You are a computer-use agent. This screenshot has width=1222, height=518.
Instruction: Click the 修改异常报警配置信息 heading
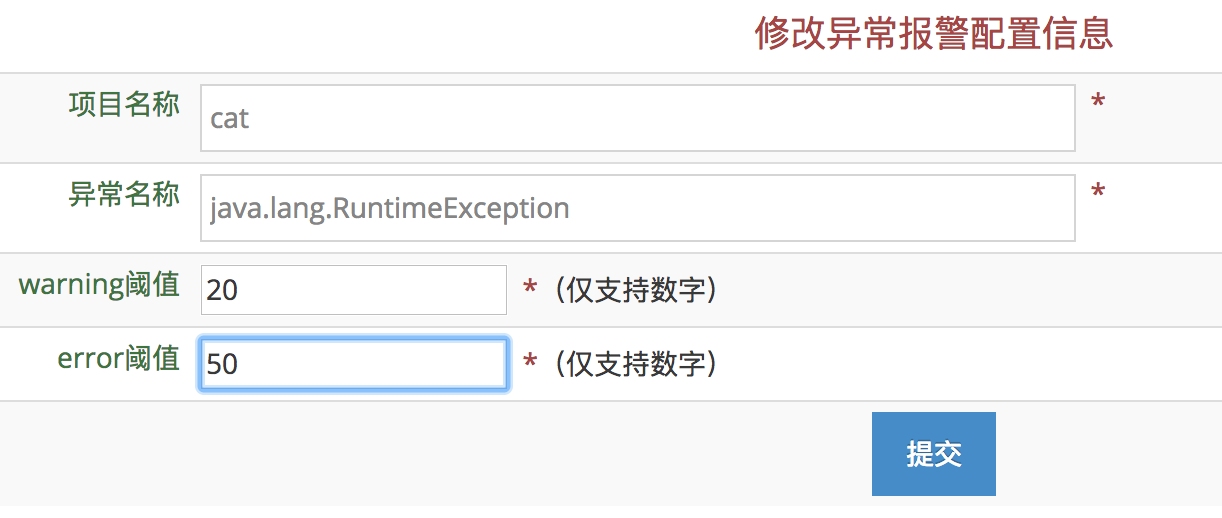(x=933, y=34)
